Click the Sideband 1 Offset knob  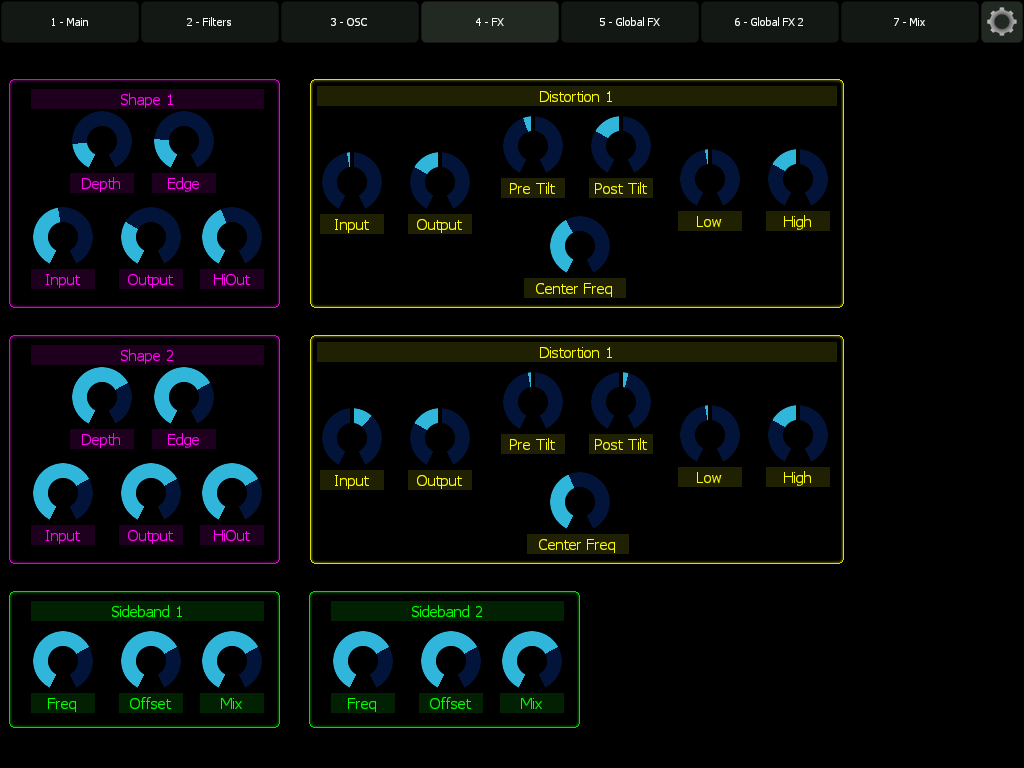[151, 660]
